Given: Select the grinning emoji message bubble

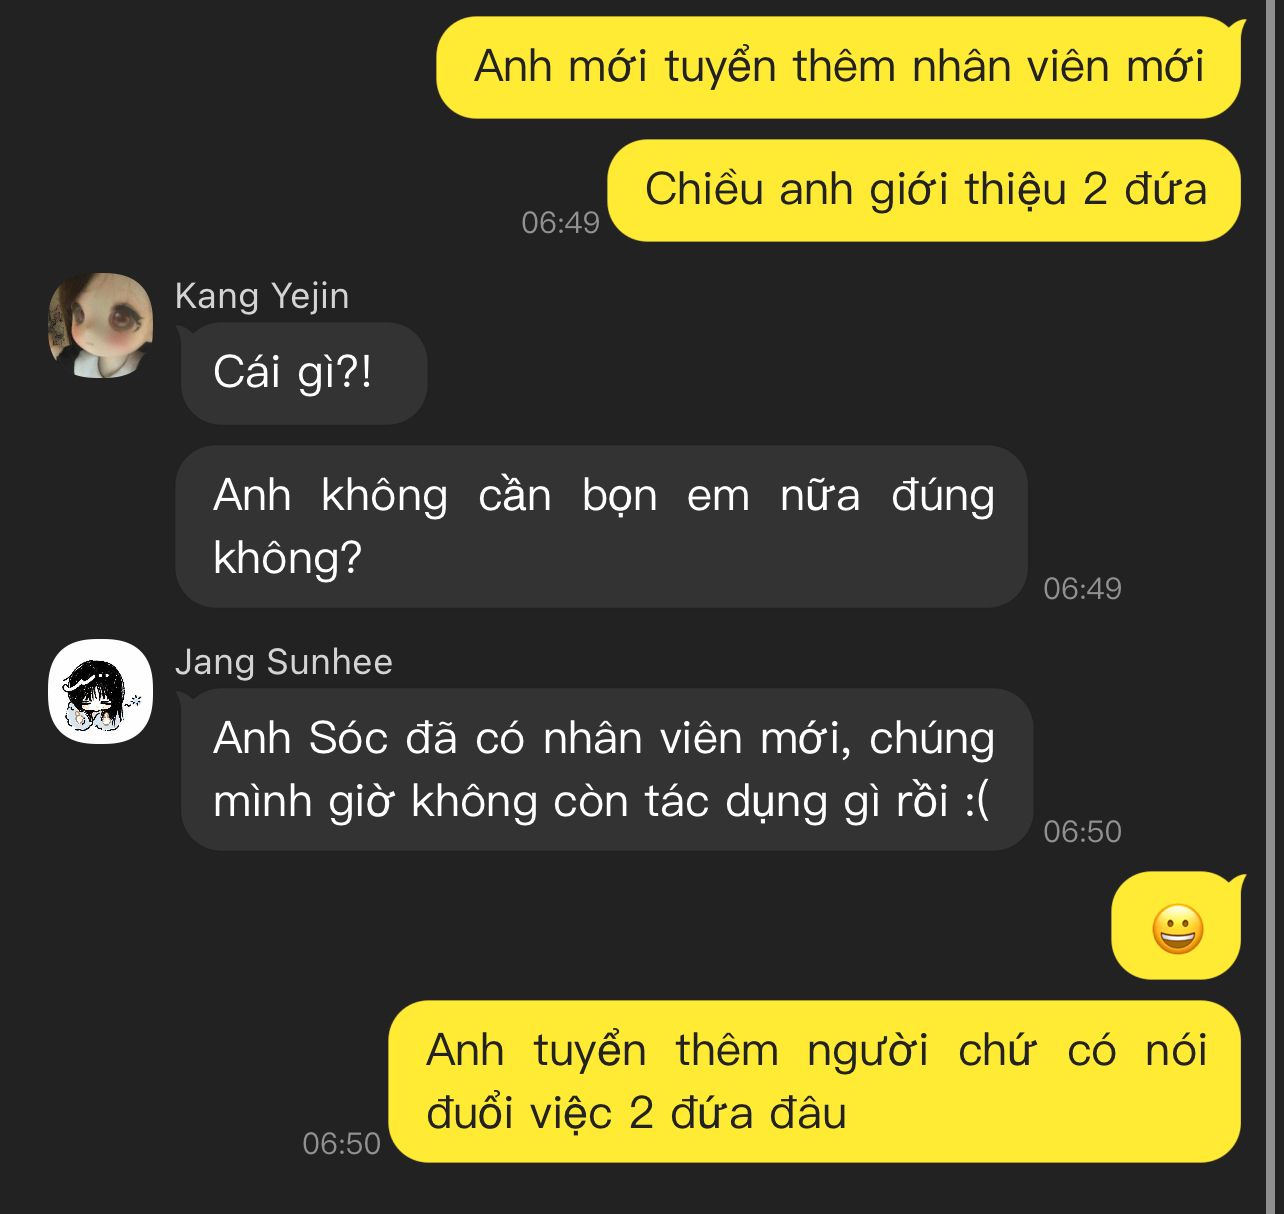Looking at the screenshot, I should click(1177, 927).
